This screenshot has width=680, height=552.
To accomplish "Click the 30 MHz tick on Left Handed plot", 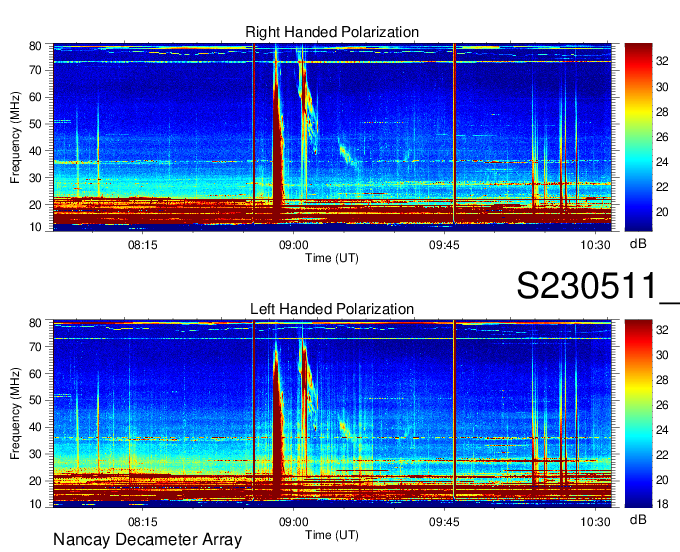I will [x=35, y=454].
